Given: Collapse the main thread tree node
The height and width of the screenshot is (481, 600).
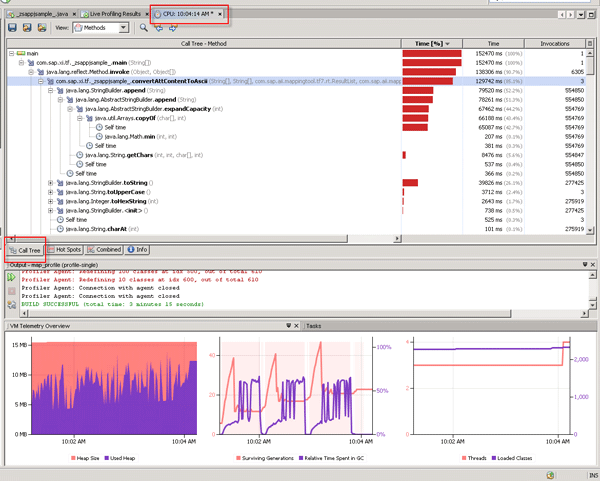Looking at the screenshot, I should (x=11, y=53).
